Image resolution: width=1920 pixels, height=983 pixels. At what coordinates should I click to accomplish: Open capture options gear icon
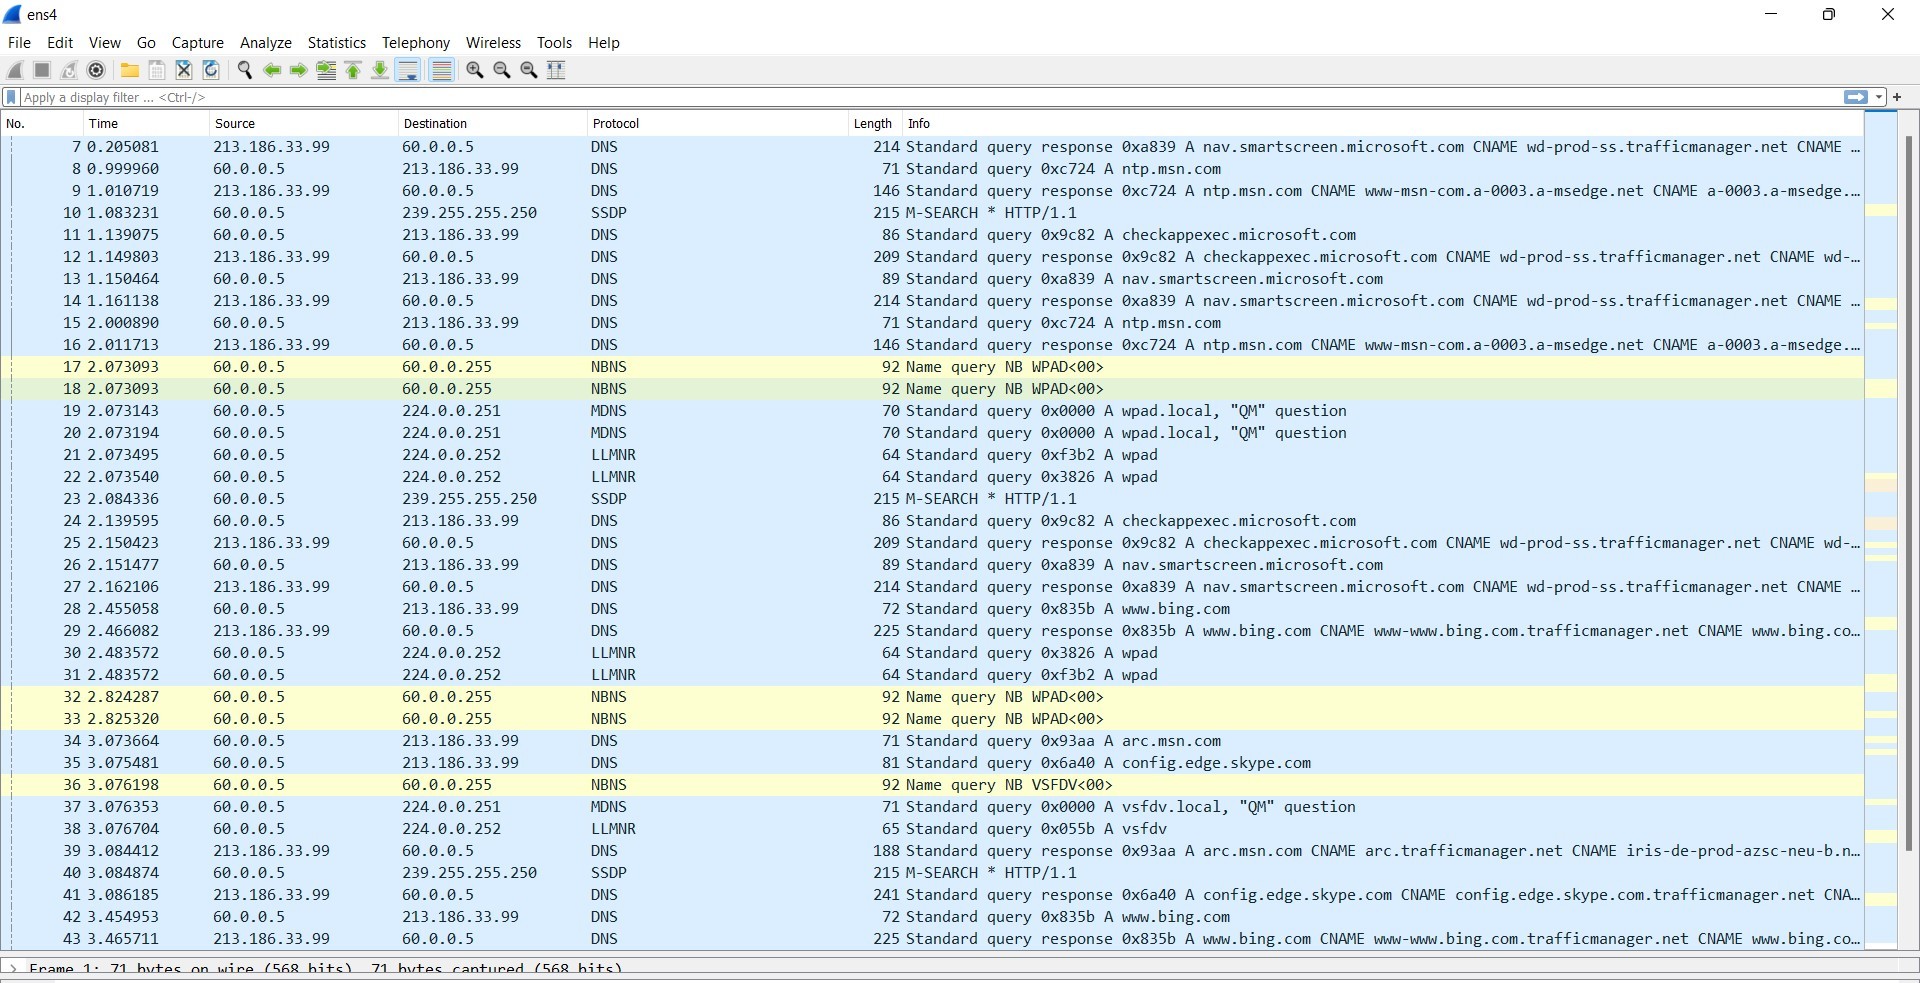tap(96, 70)
